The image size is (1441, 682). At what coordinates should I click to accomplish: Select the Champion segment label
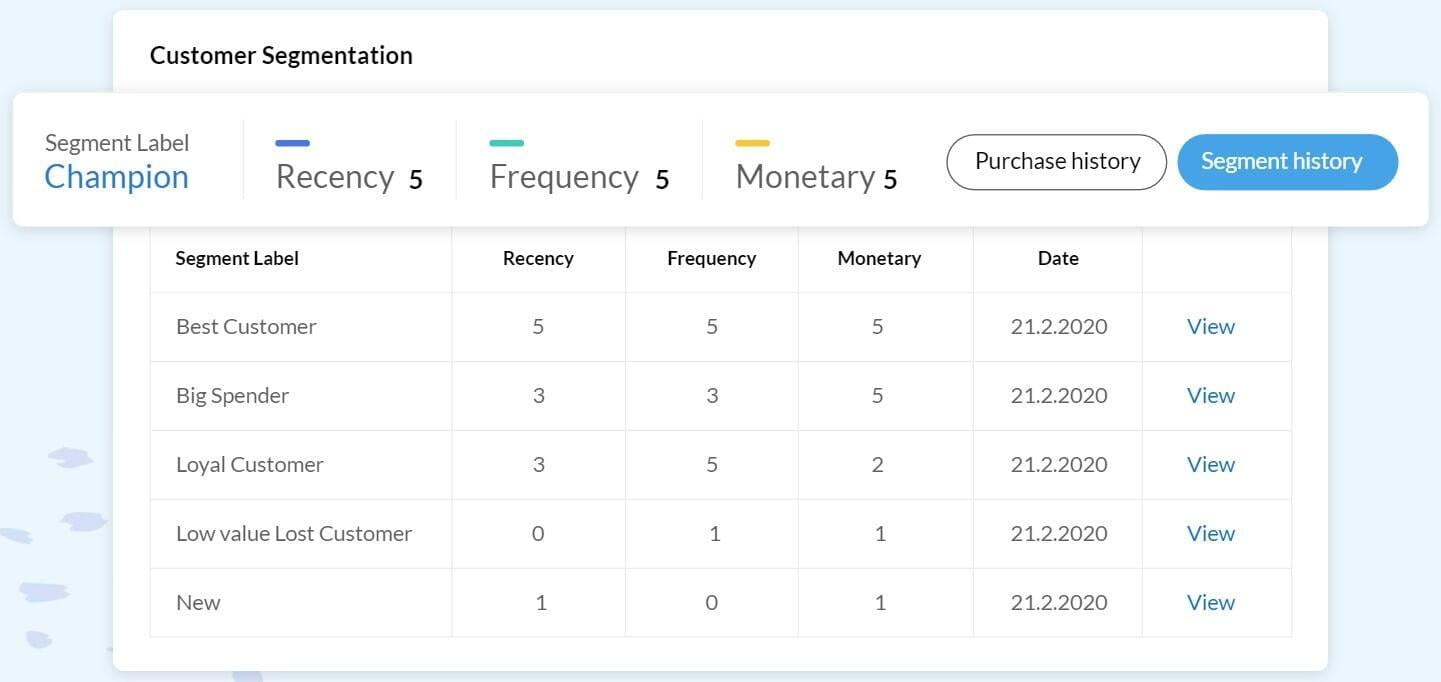[117, 177]
